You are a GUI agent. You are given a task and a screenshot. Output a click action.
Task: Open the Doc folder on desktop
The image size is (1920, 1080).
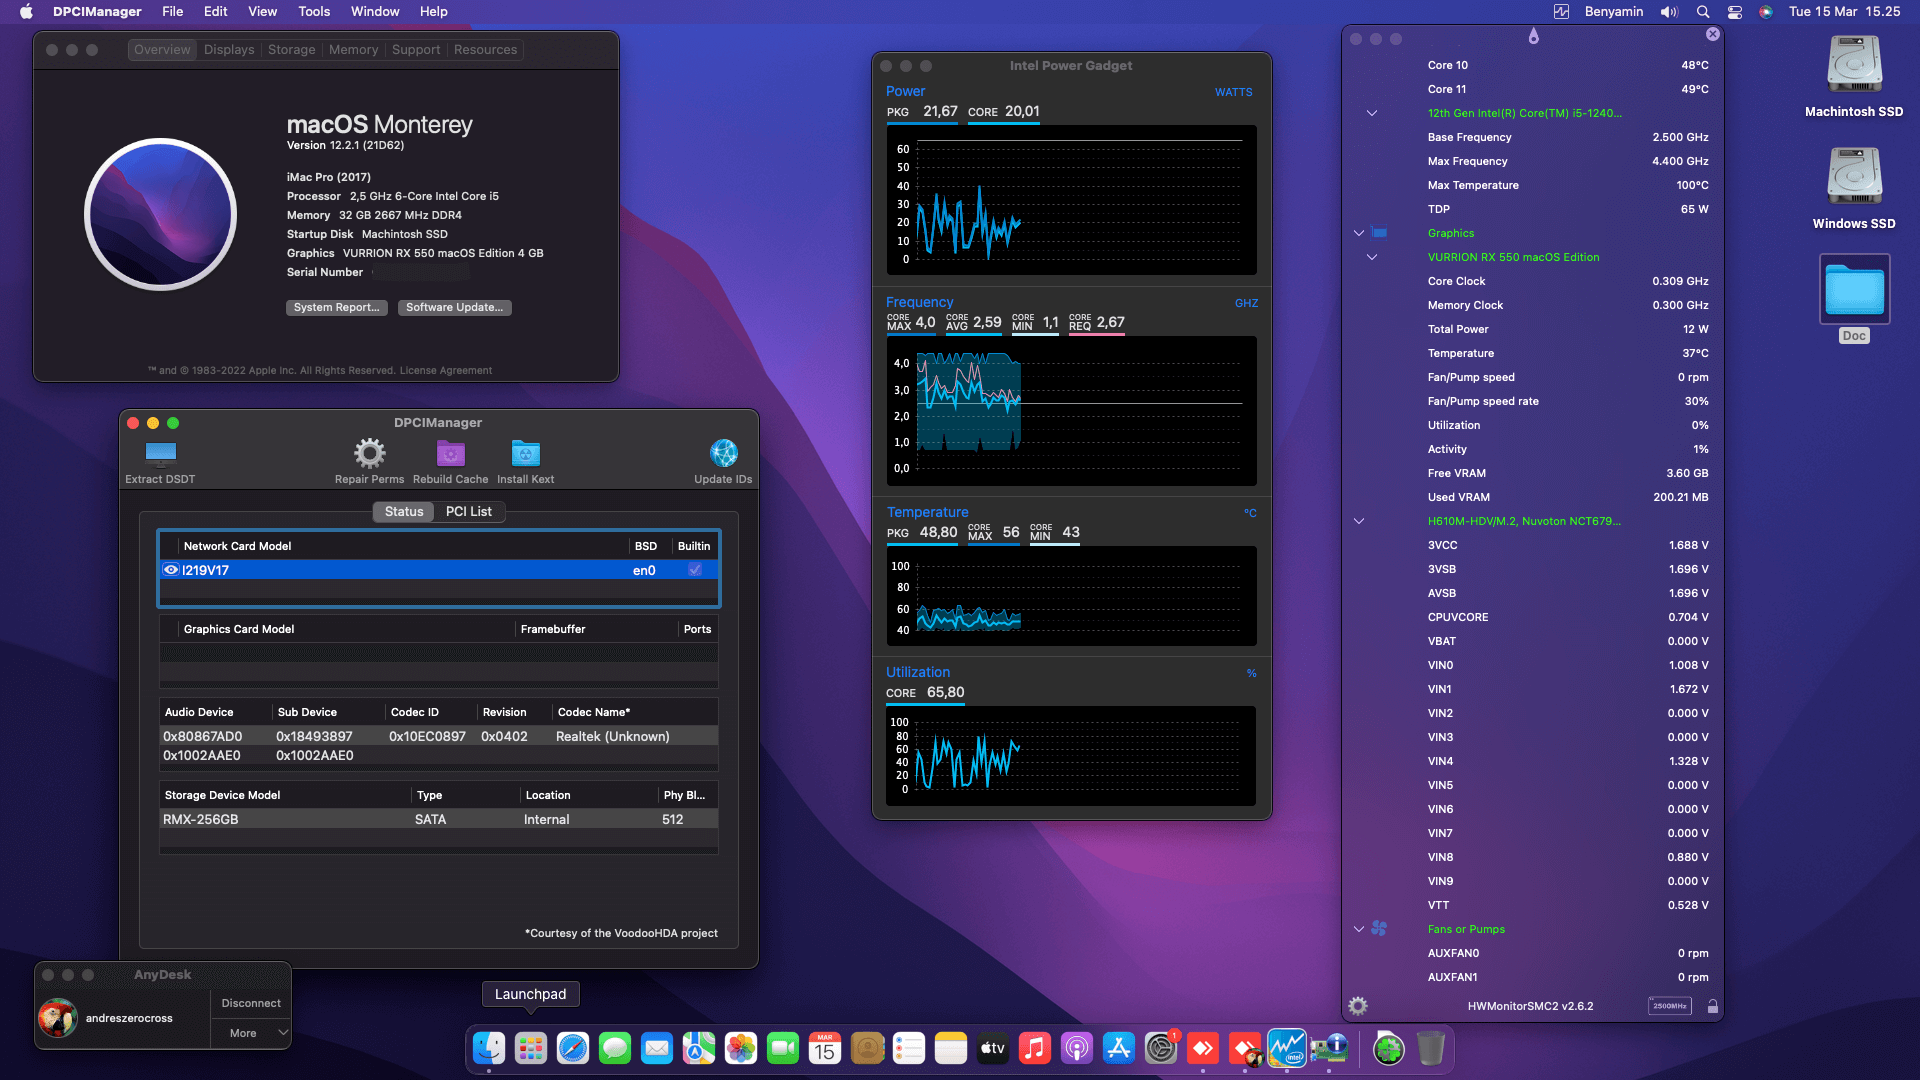[1854, 290]
